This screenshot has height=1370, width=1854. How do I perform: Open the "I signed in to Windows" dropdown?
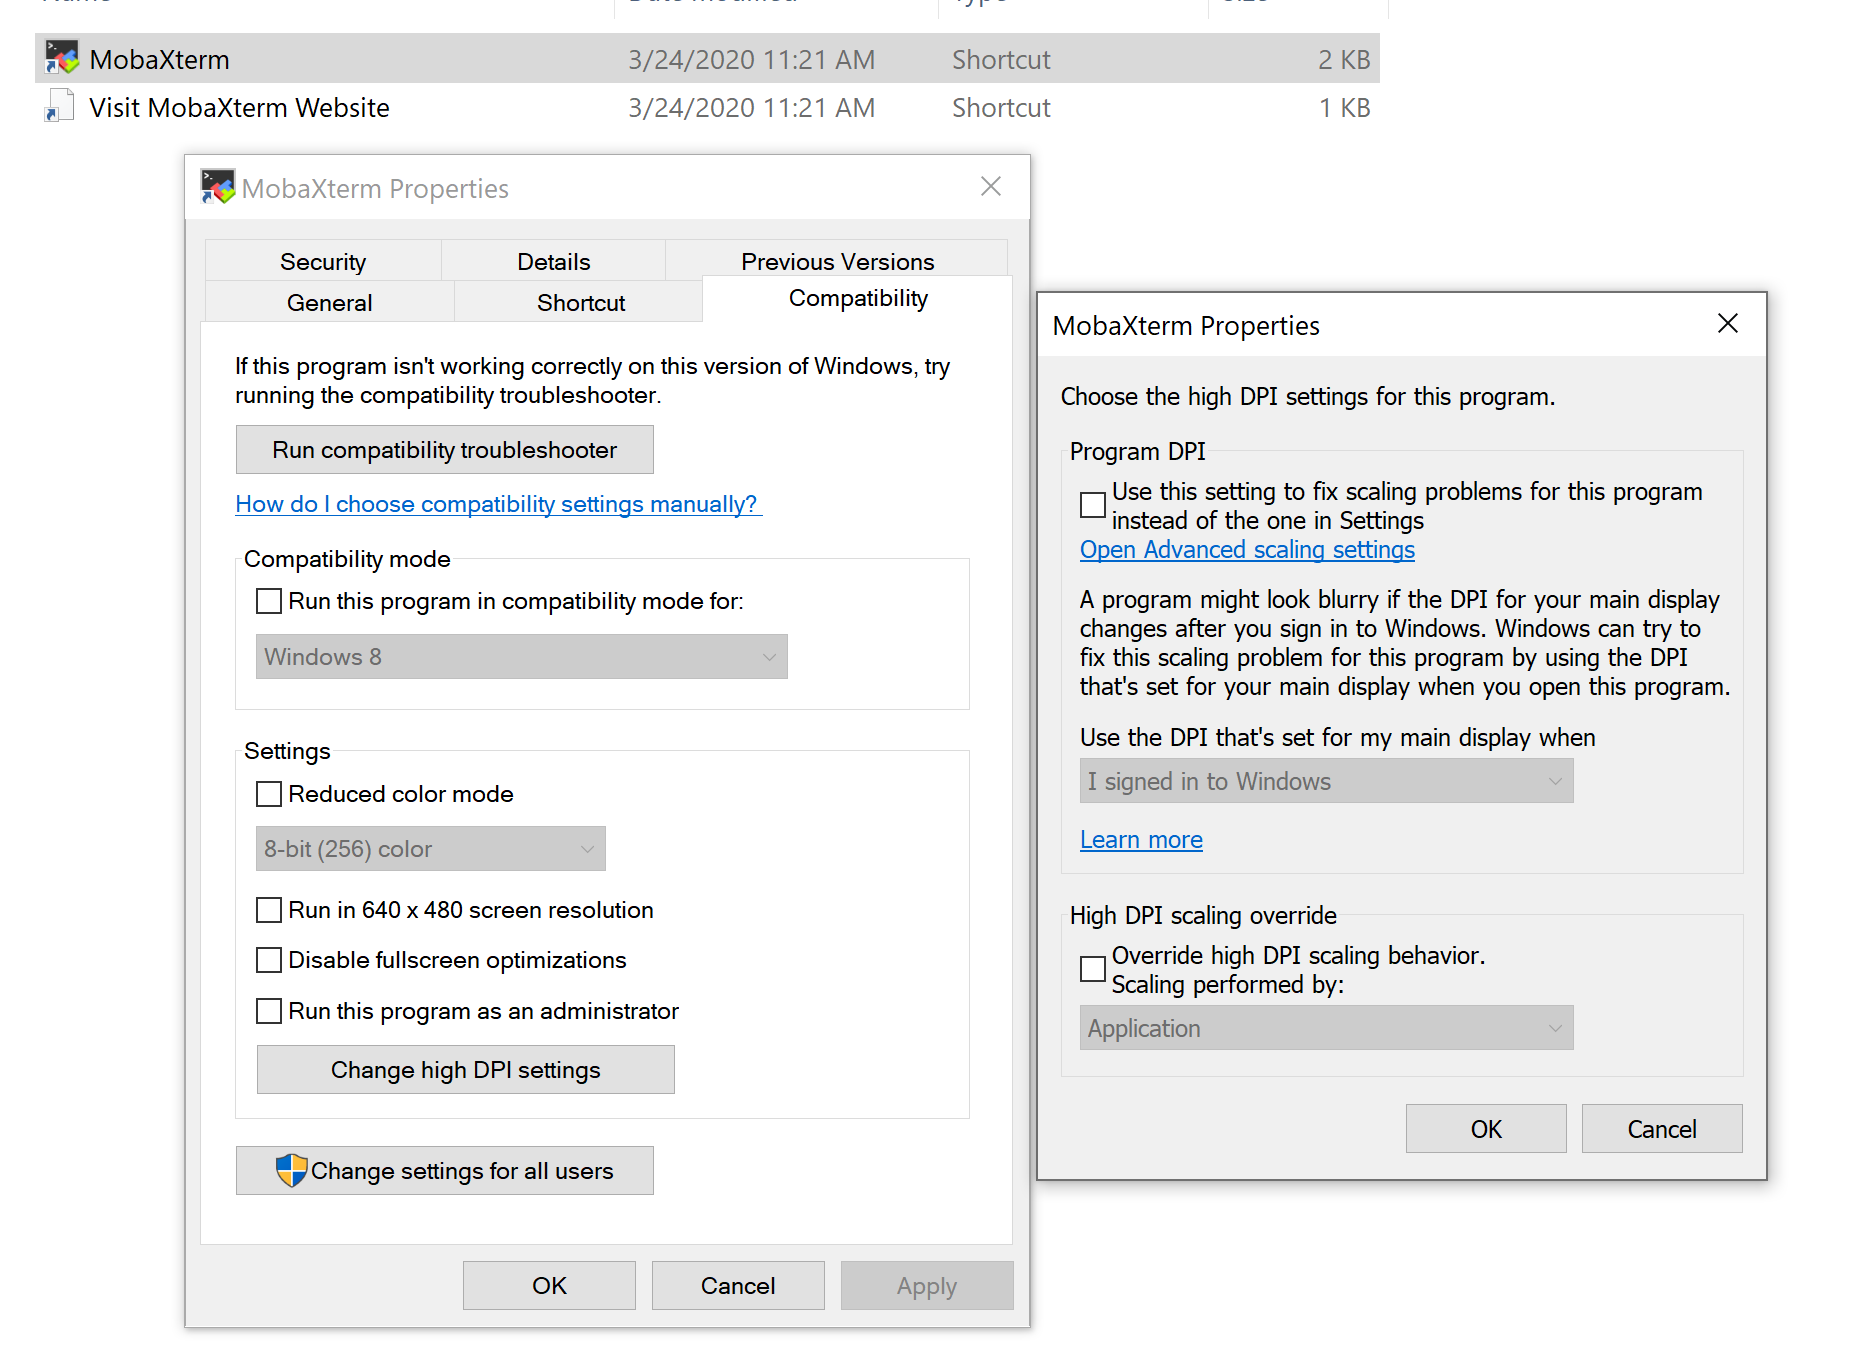[1325, 781]
